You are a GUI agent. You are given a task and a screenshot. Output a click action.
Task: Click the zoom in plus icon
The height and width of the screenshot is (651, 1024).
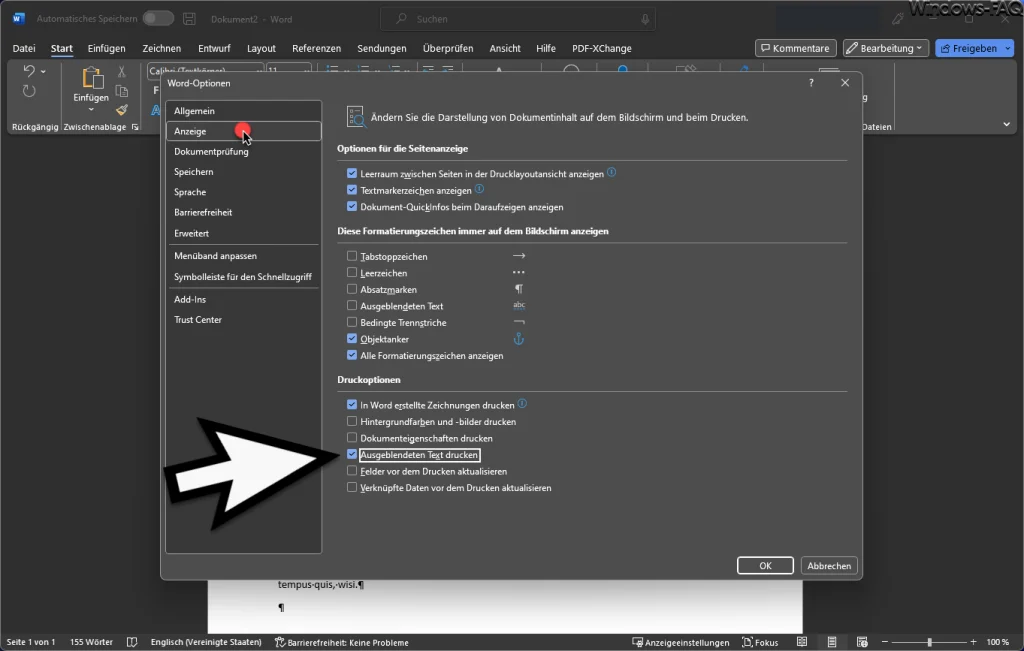pos(973,643)
